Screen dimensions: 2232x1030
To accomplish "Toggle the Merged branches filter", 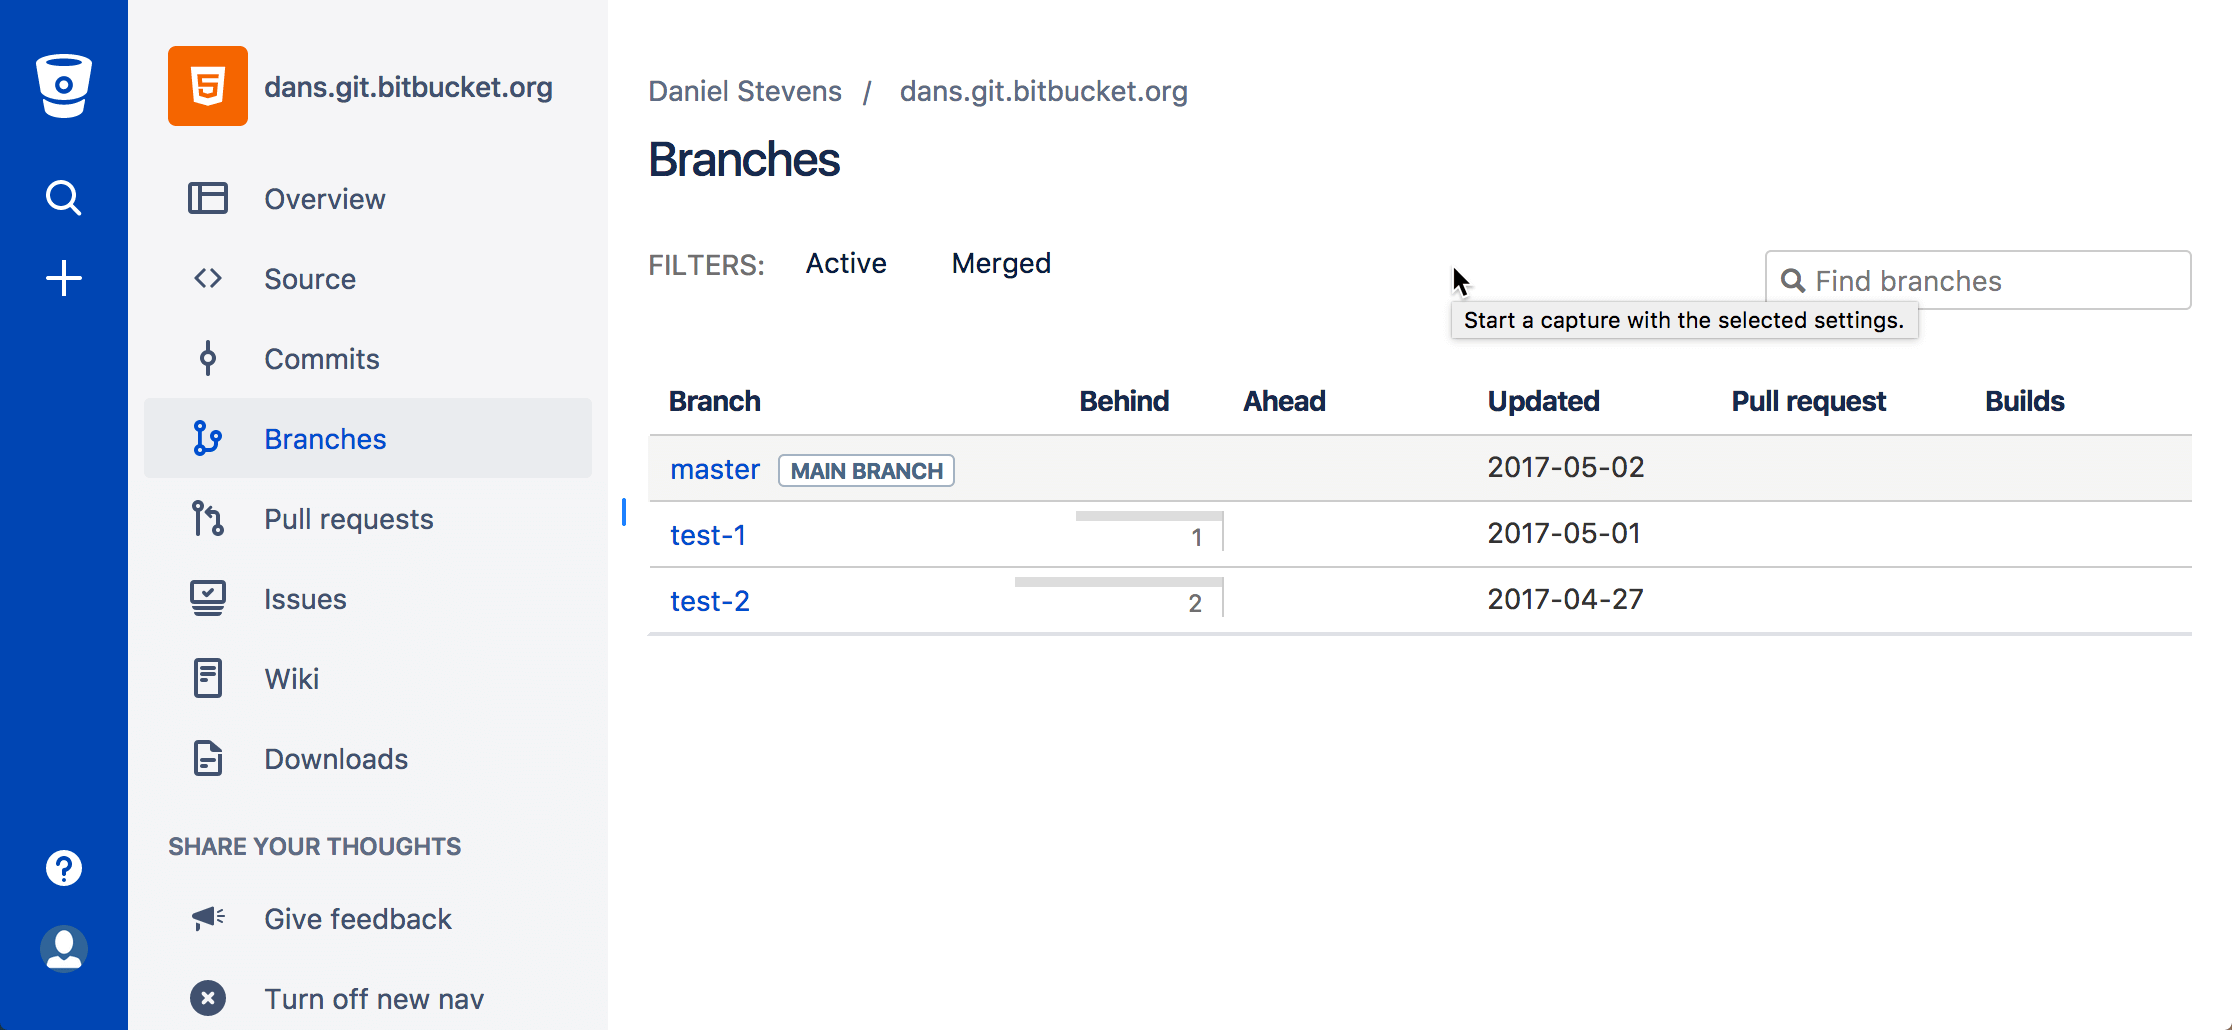I will (1001, 263).
